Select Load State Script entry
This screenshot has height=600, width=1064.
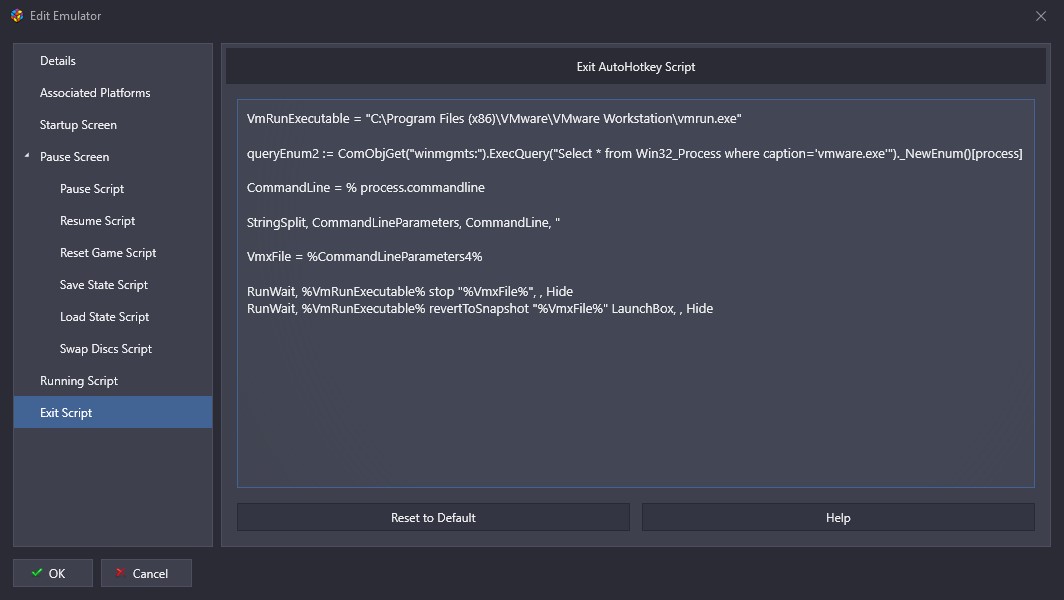pyautogui.click(x=104, y=317)
